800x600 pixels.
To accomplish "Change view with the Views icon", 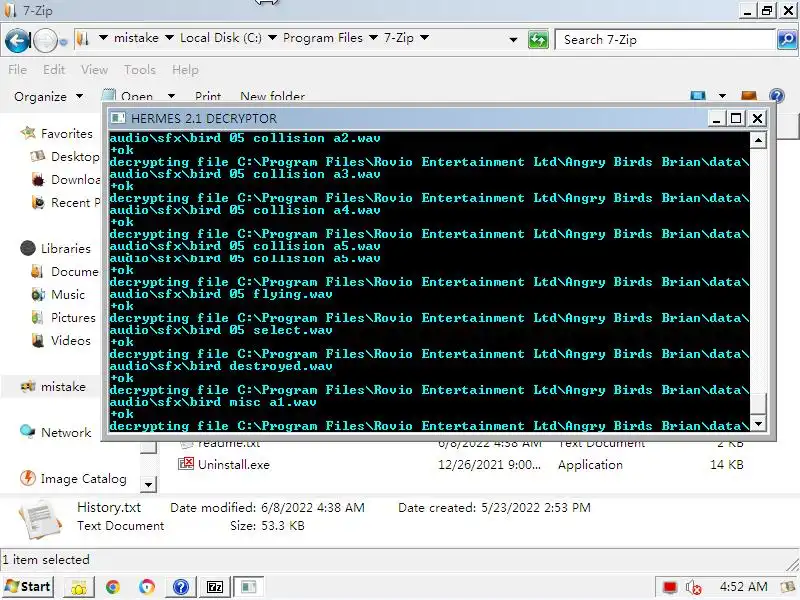I will 697,96.
